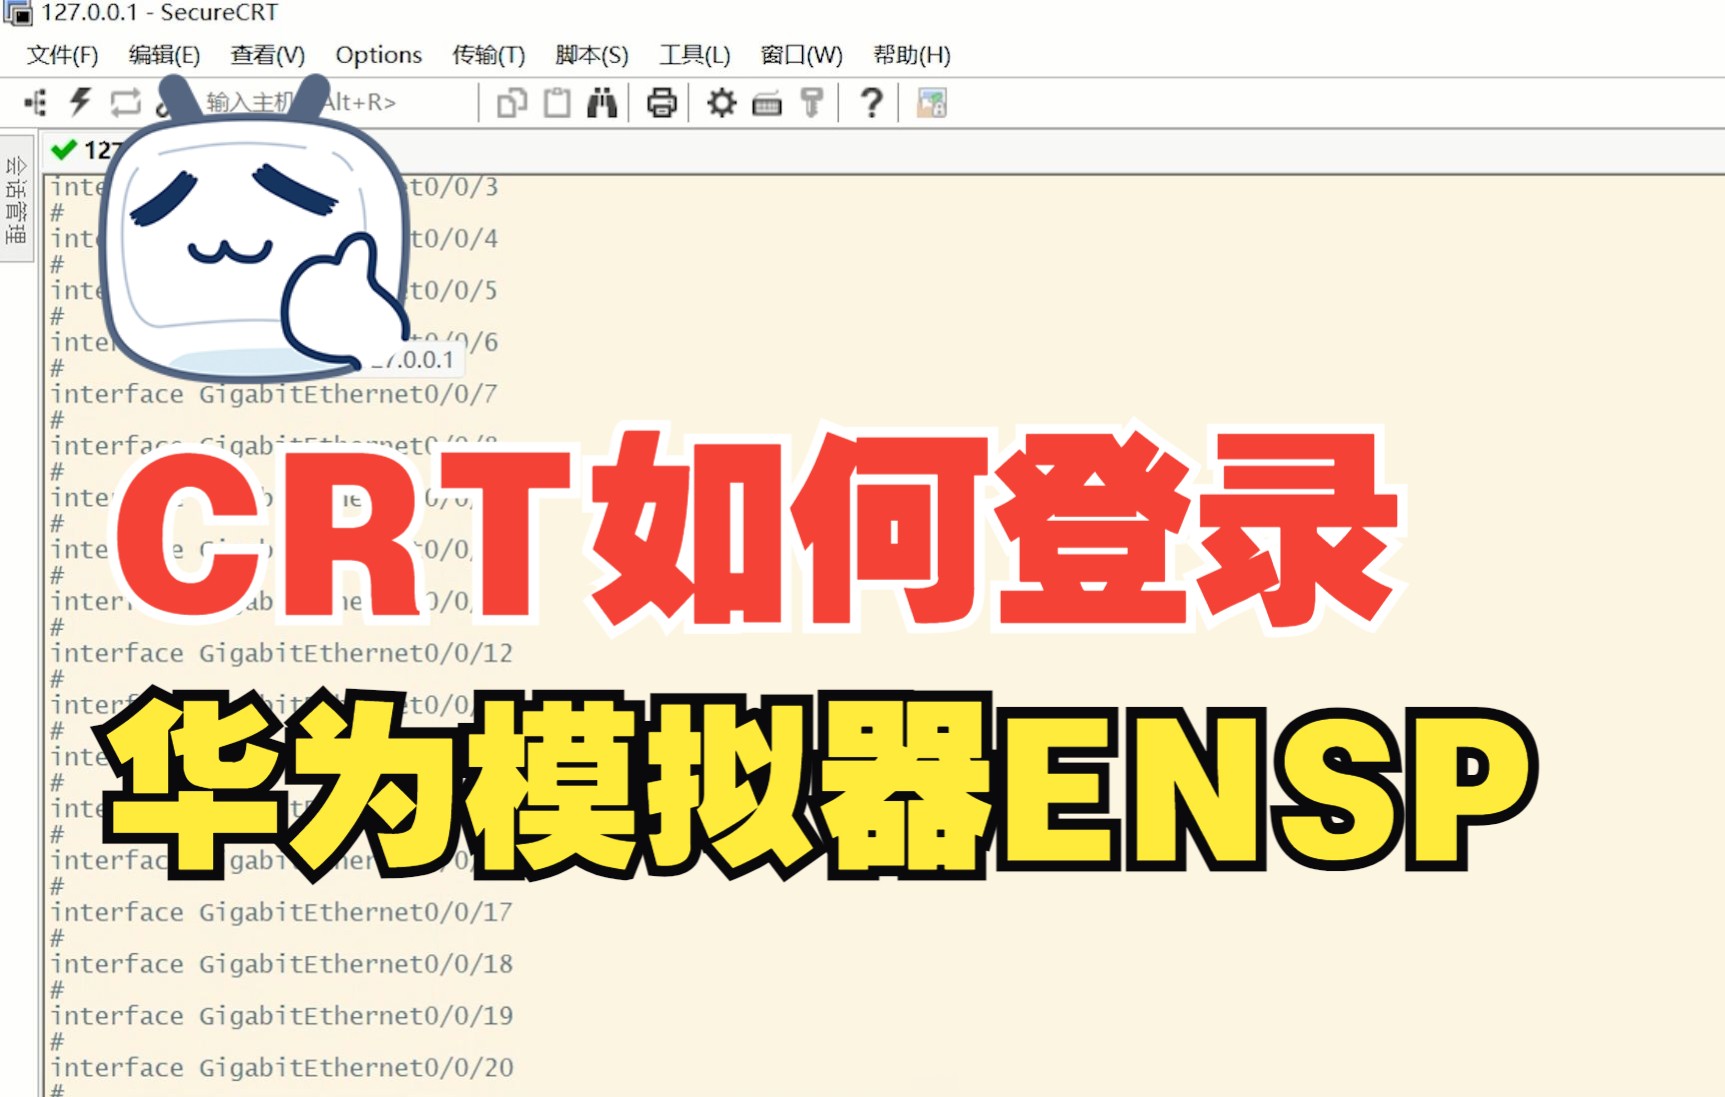Open Find with the binoculars icon

coord(602,102)
